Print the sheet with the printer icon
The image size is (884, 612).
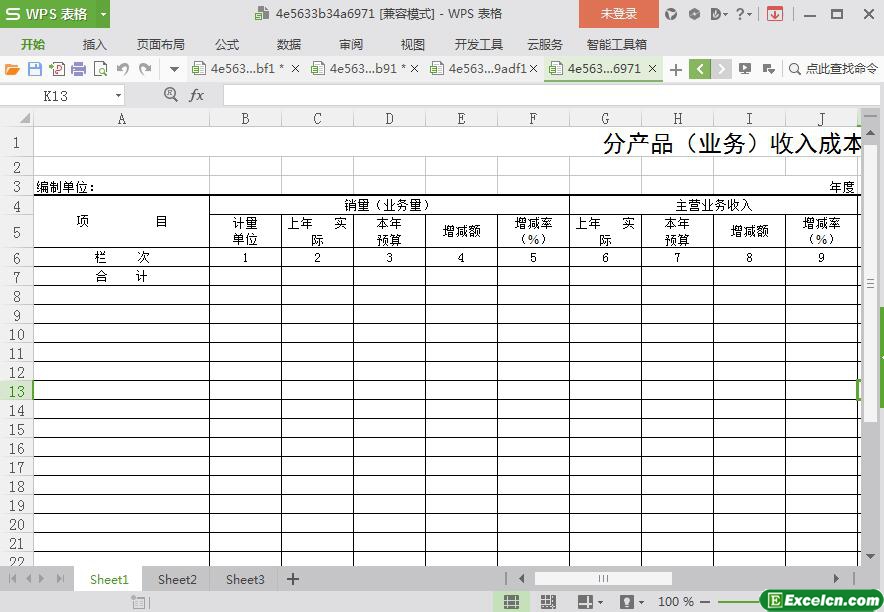[78, 69]
